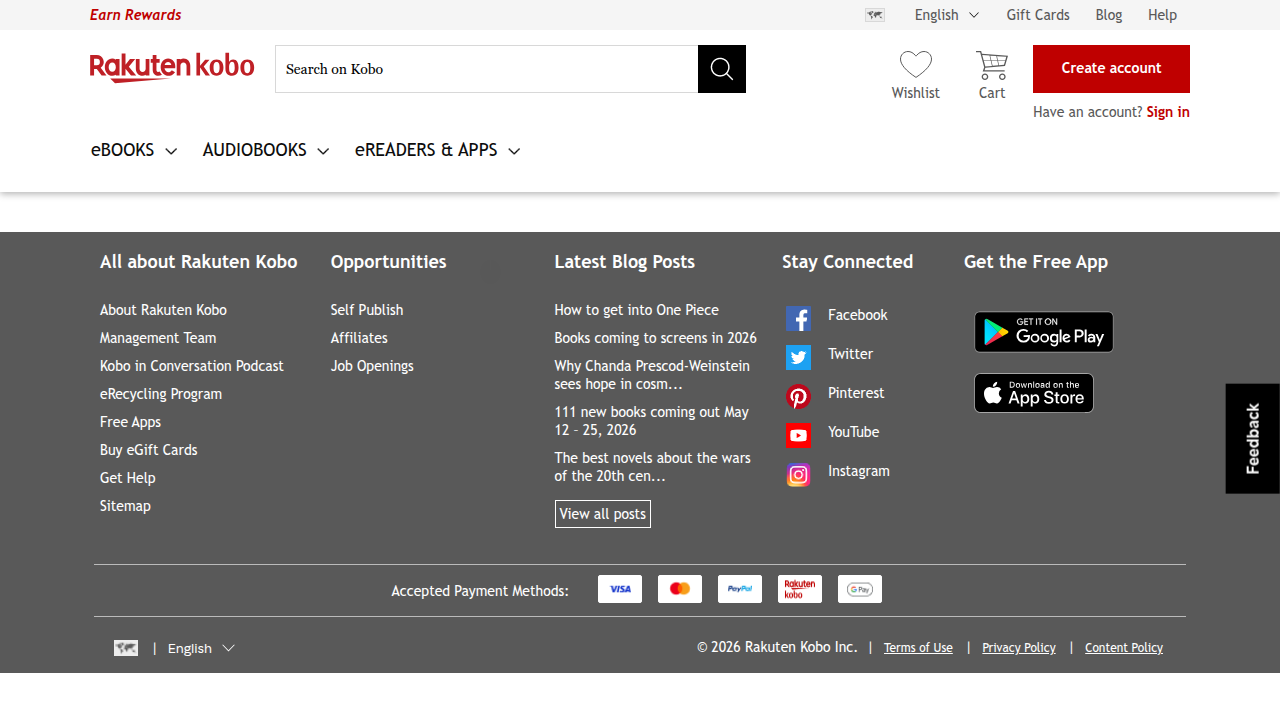Open the Terms of Use link
1280x720 pixels.
pyautogui.click(x=918, y=648)
